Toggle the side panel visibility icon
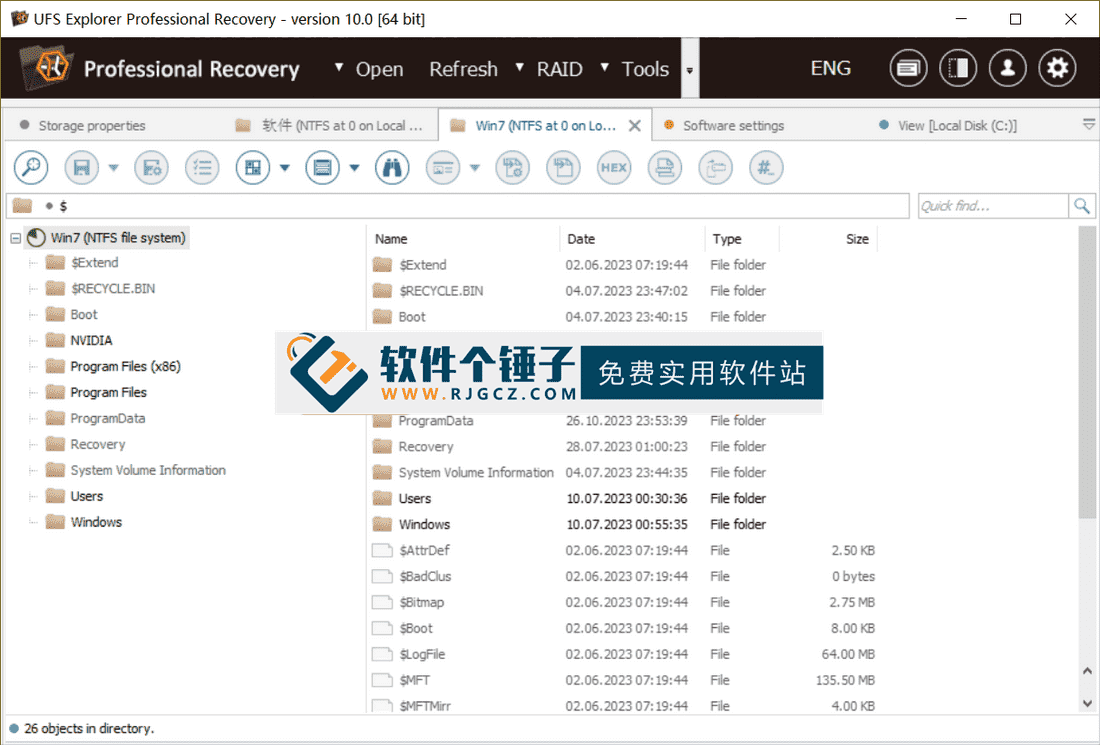The image size is (1100, 745). (x=957, y=67)
